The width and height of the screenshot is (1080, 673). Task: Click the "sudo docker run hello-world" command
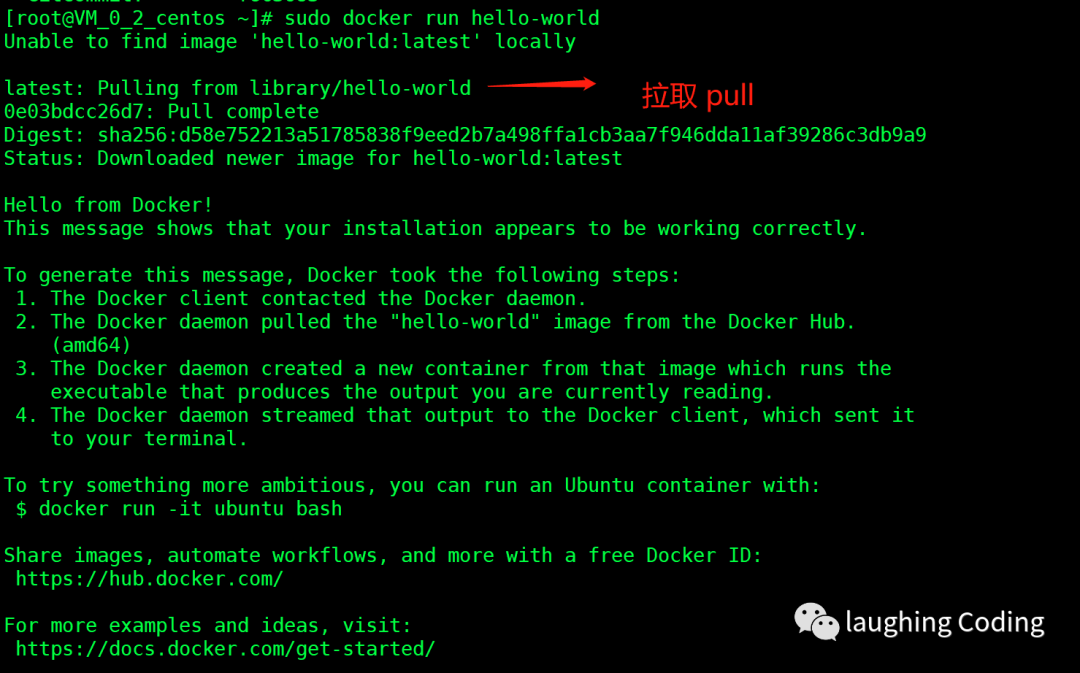click(x=442, y=18)
